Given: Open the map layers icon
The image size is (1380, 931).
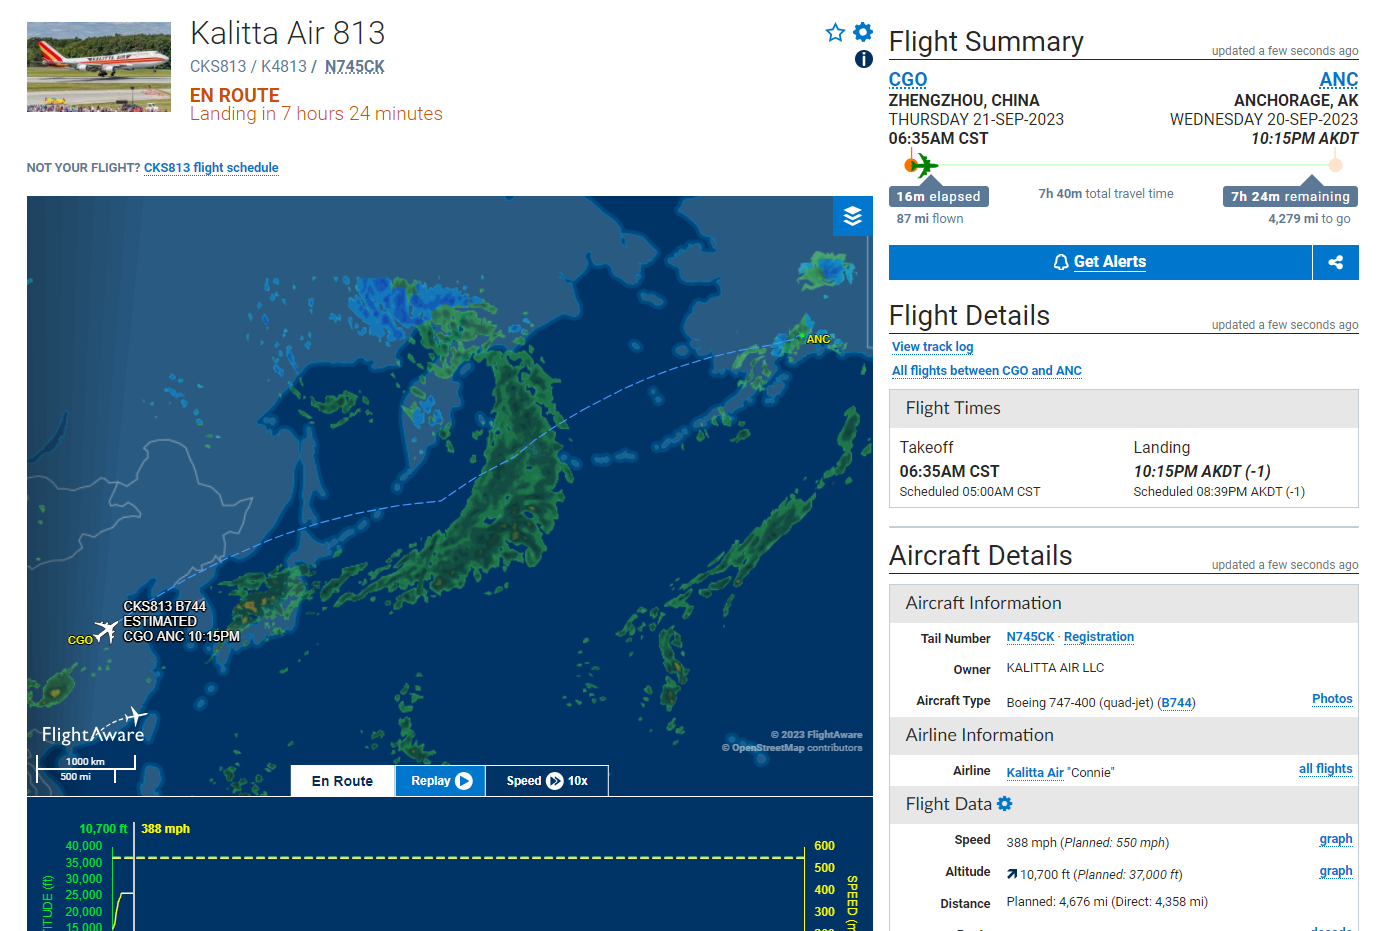Looking at the screenshot, I should [x=853, y=216].
